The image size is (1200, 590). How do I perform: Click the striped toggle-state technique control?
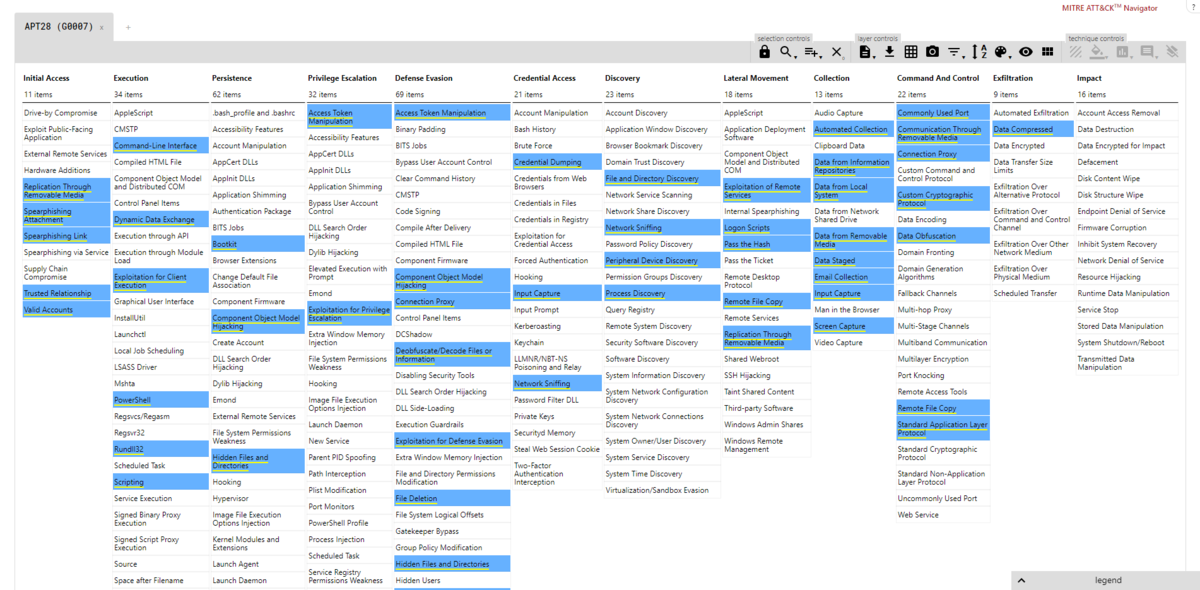coord(1076,52)
